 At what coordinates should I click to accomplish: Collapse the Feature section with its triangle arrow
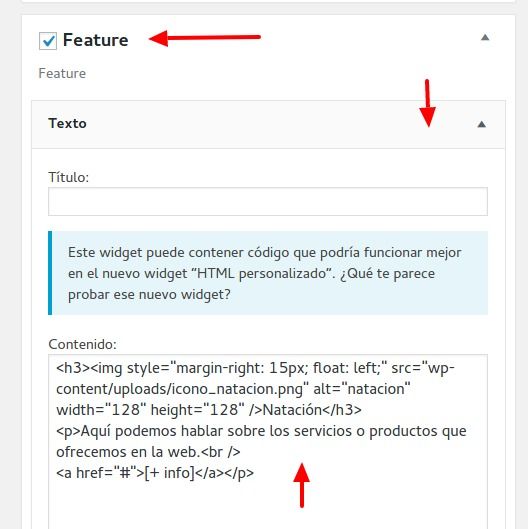pos(485,37)
